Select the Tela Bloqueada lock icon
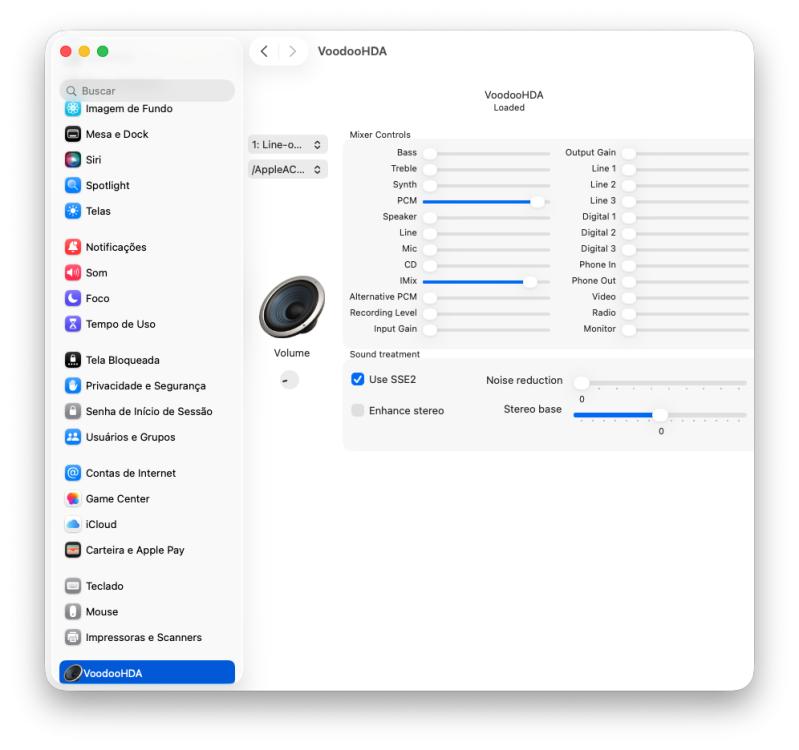The image size is (799, 750). tap(73, 360)
